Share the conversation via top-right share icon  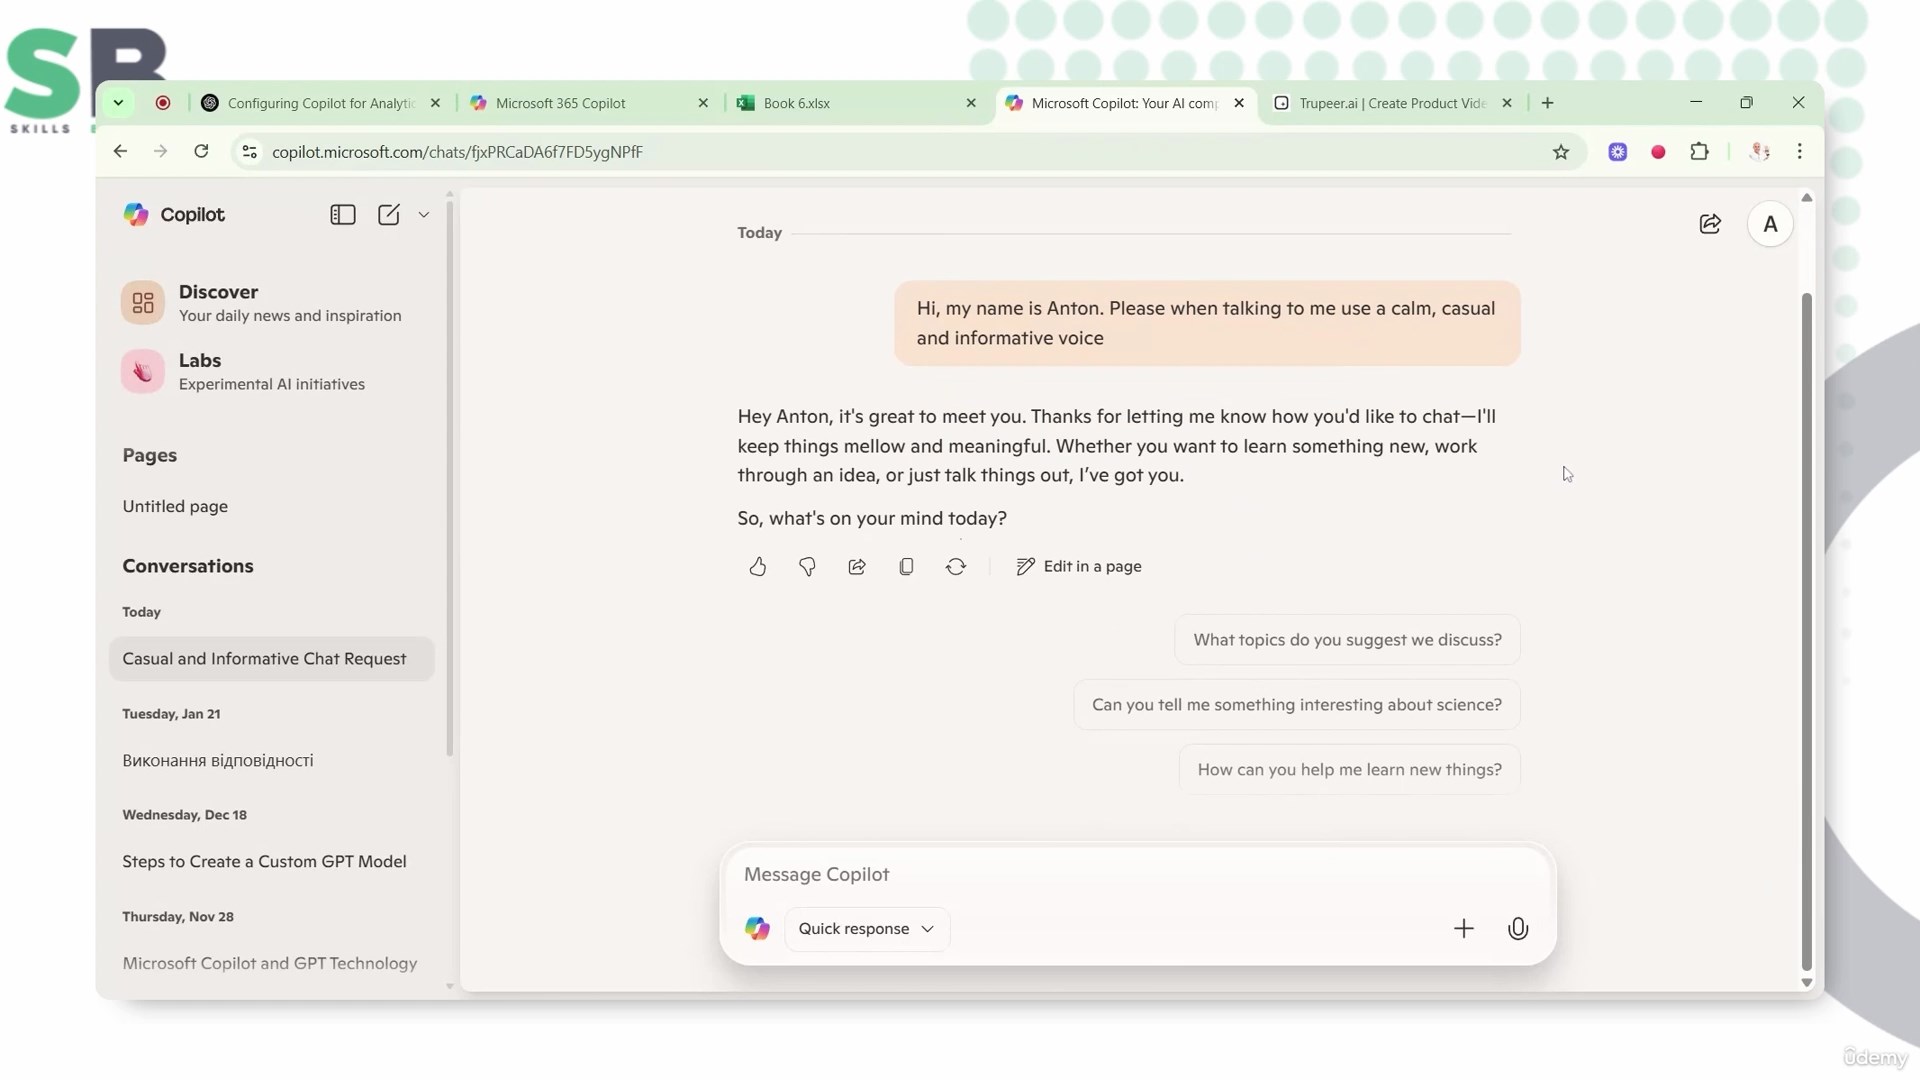(x=1710, y=224)
